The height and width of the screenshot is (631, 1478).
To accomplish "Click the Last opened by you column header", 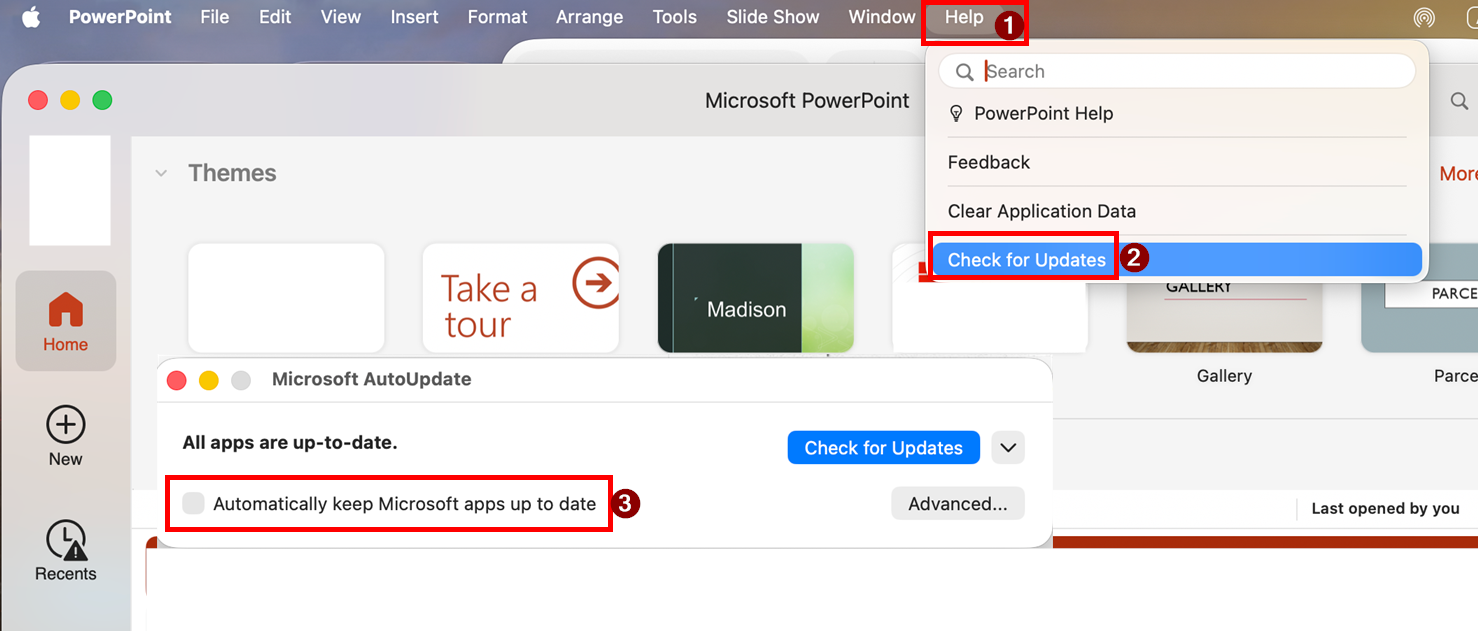I will coord(1385,509).
